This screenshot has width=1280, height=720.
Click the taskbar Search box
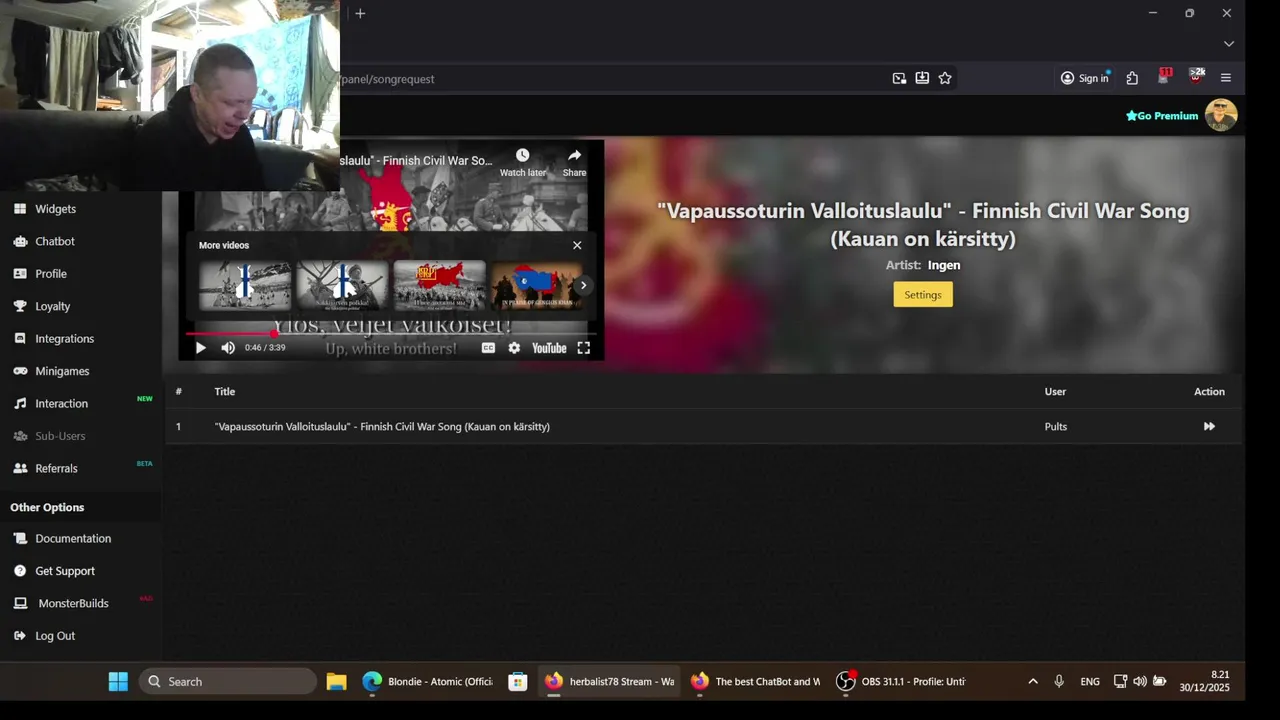tap(228, 681)
